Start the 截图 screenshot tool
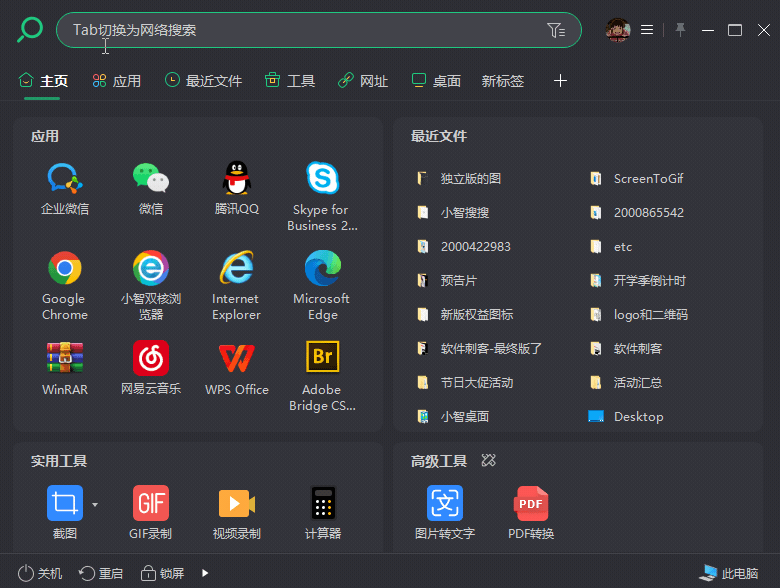 pyautogui.click(x=65, y=512)
